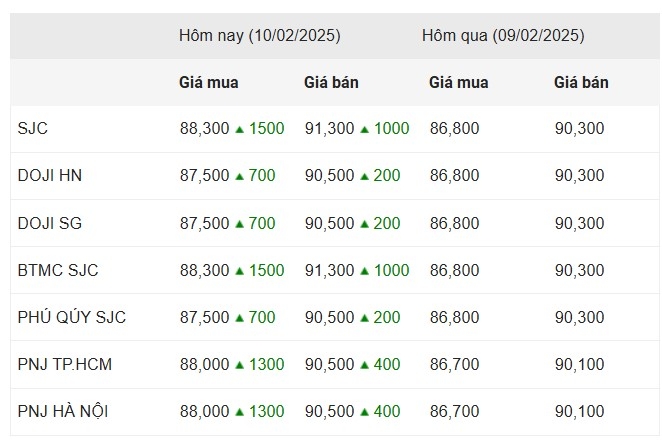Click DOJI SG's green Giá bán increase arrow
Image resolution: width=662 pixels, height=440 pixels.
click(364, 223)
